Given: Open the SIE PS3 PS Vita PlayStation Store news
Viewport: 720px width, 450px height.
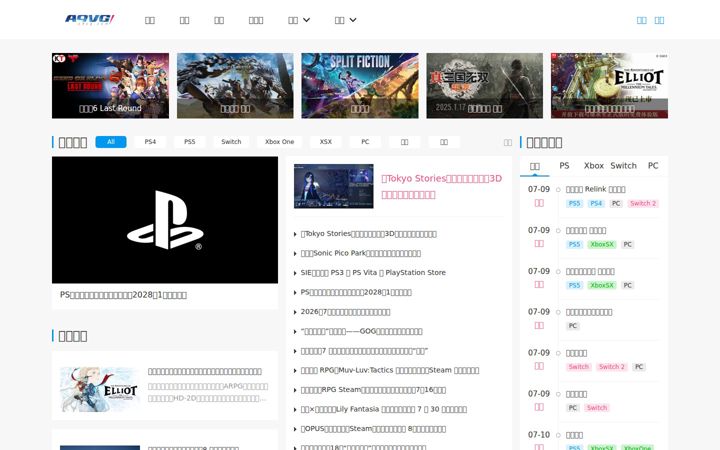Looking at the screenshot, I should coord(373,273).
